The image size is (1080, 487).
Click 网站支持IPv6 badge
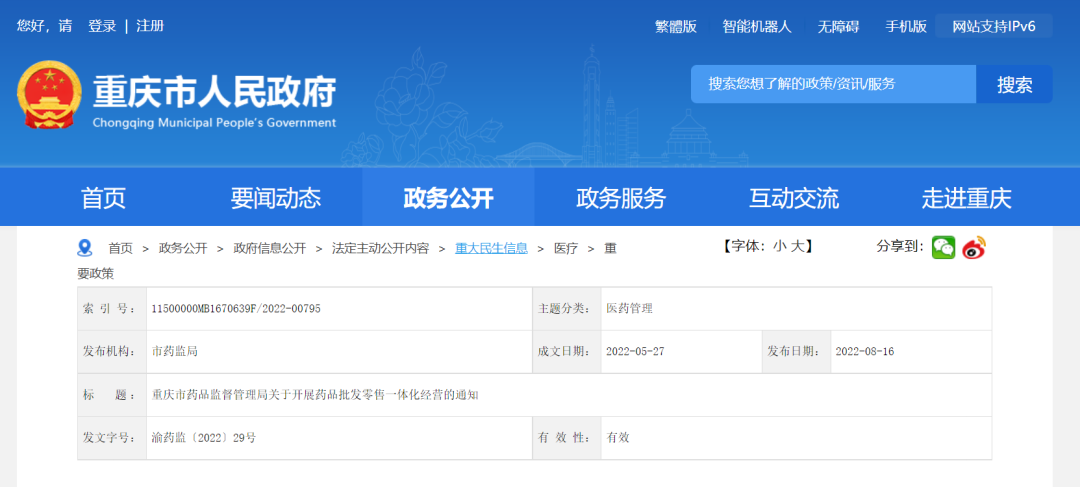pyautogui.click(x=994, y=27)
